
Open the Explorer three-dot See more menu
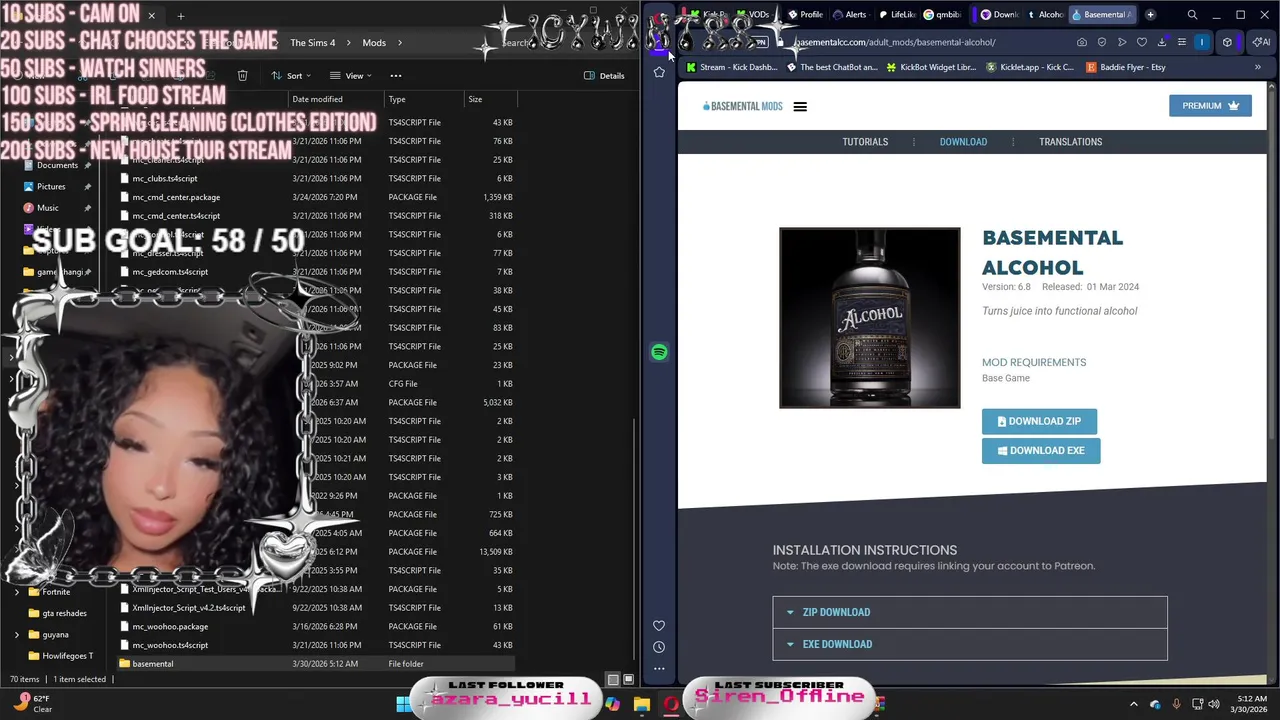[x=395, y=75]
